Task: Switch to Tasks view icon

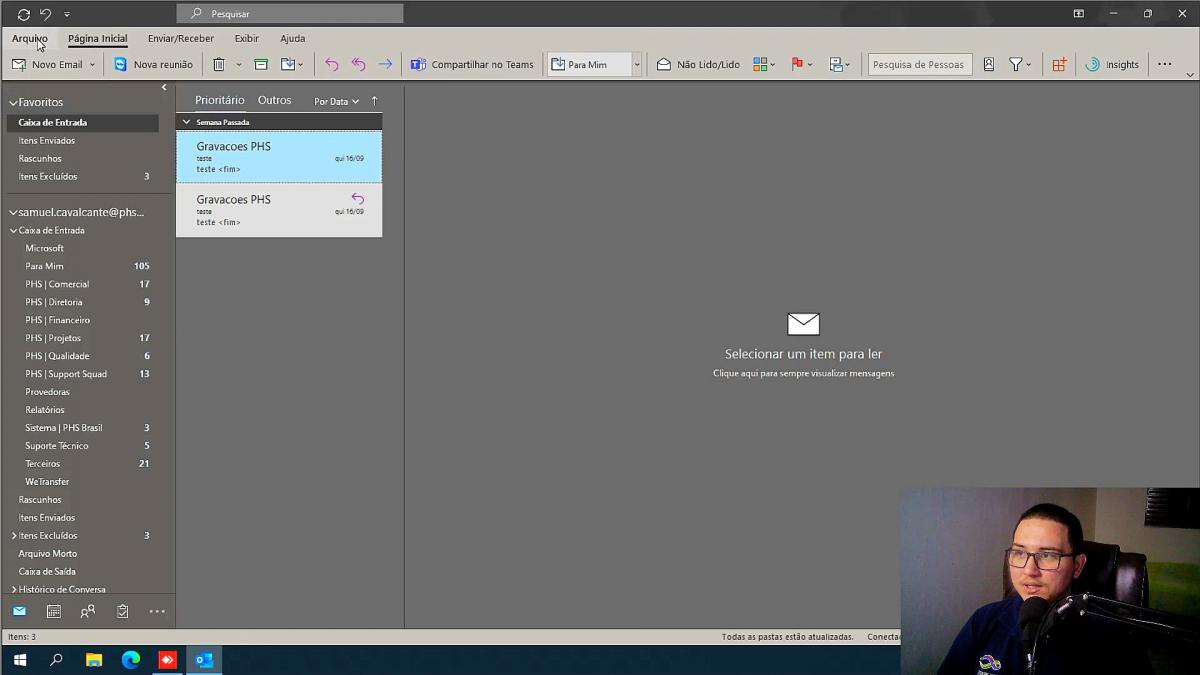Action: coord(122,611)
